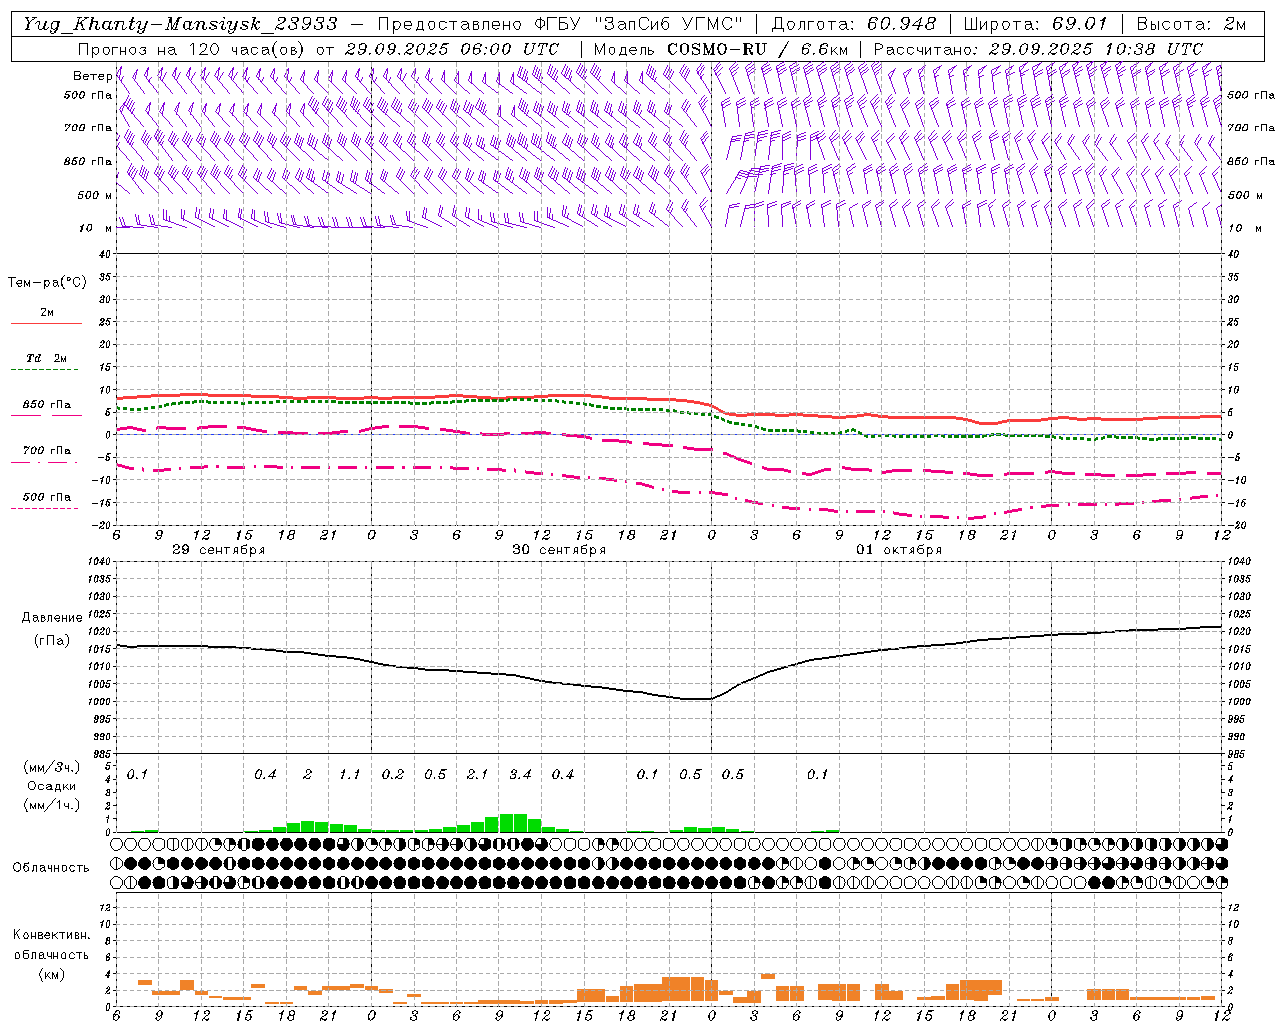The image size is (1280, 1024).
Task: Click the station title Yug_Khanty-Mansiysk_23933
Action: (180, 24)
